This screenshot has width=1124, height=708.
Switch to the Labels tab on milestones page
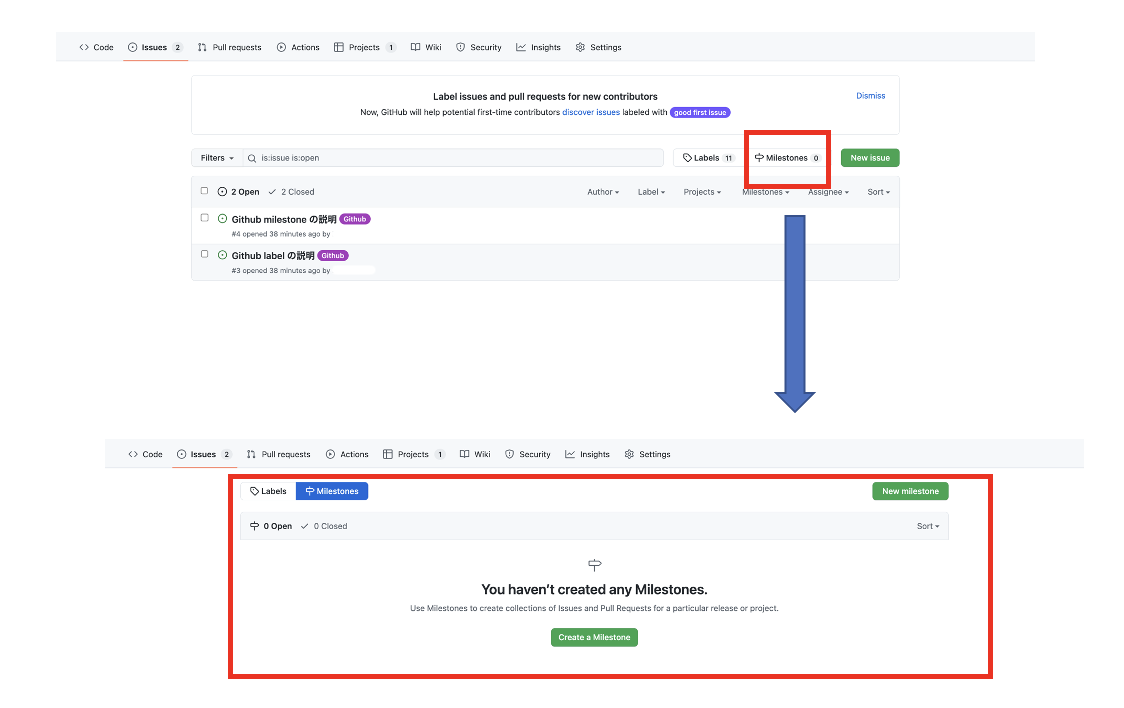click(268, 491)
